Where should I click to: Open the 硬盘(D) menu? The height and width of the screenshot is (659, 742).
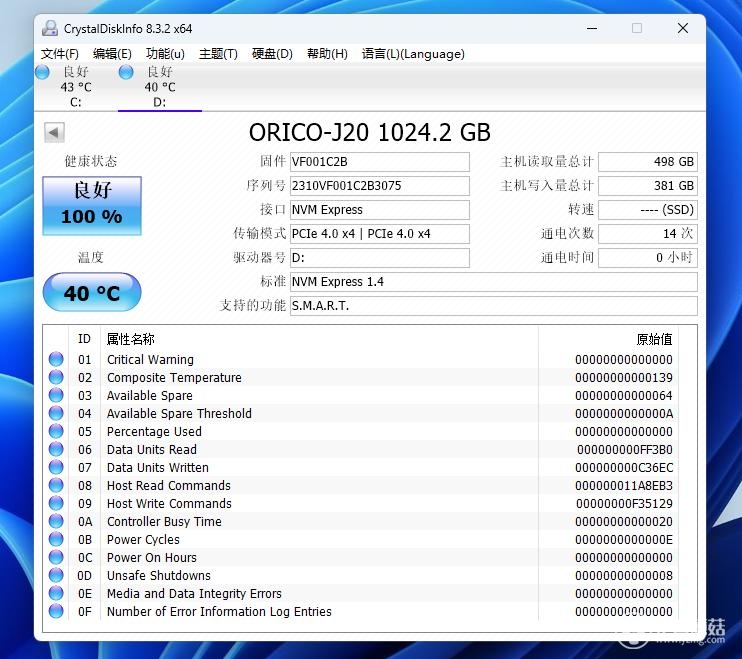tap(272, 54)
